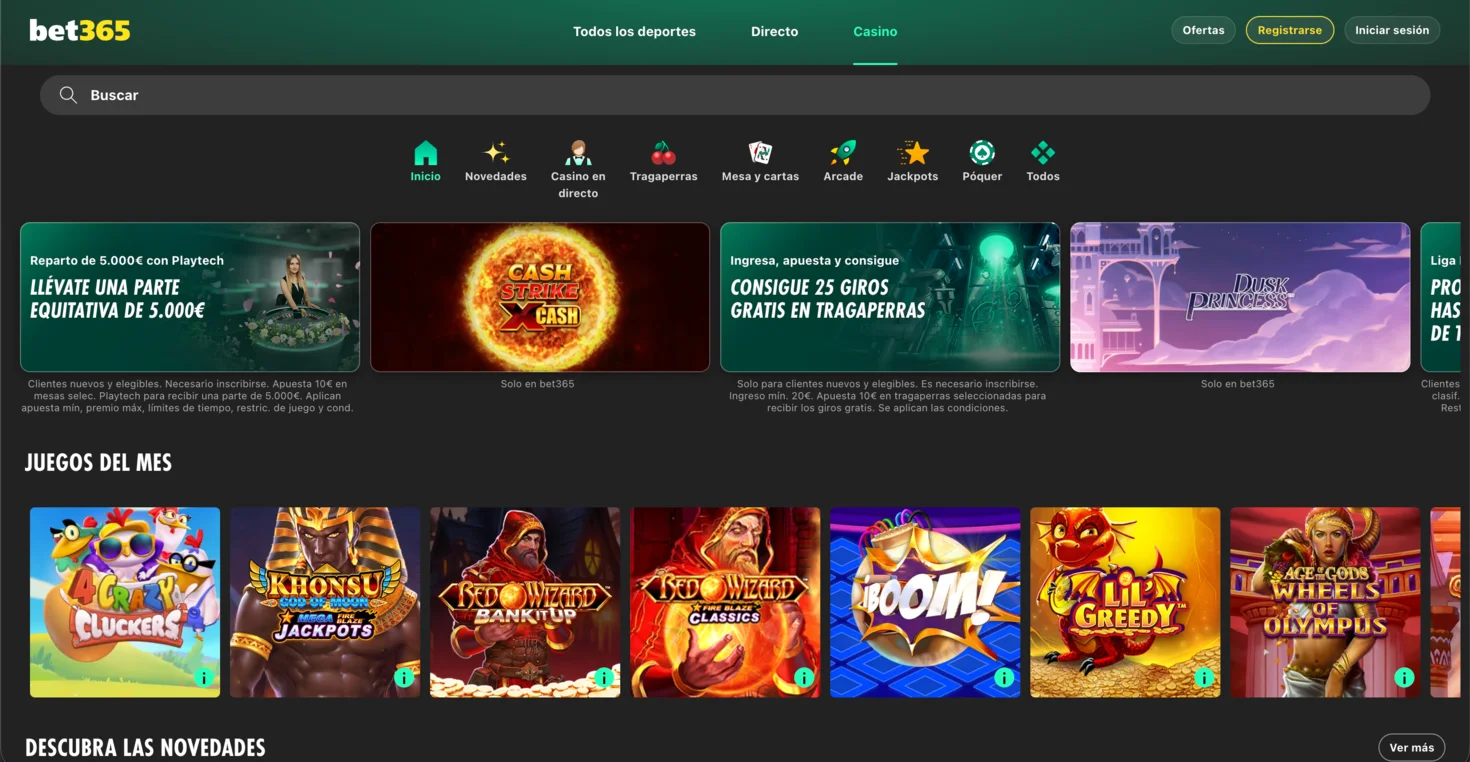Image resolution: width=1470 pixels, height=762 pixels.
Task: Click Ver más for Descubra las novedades
Action: click(x=1411, y=747)
